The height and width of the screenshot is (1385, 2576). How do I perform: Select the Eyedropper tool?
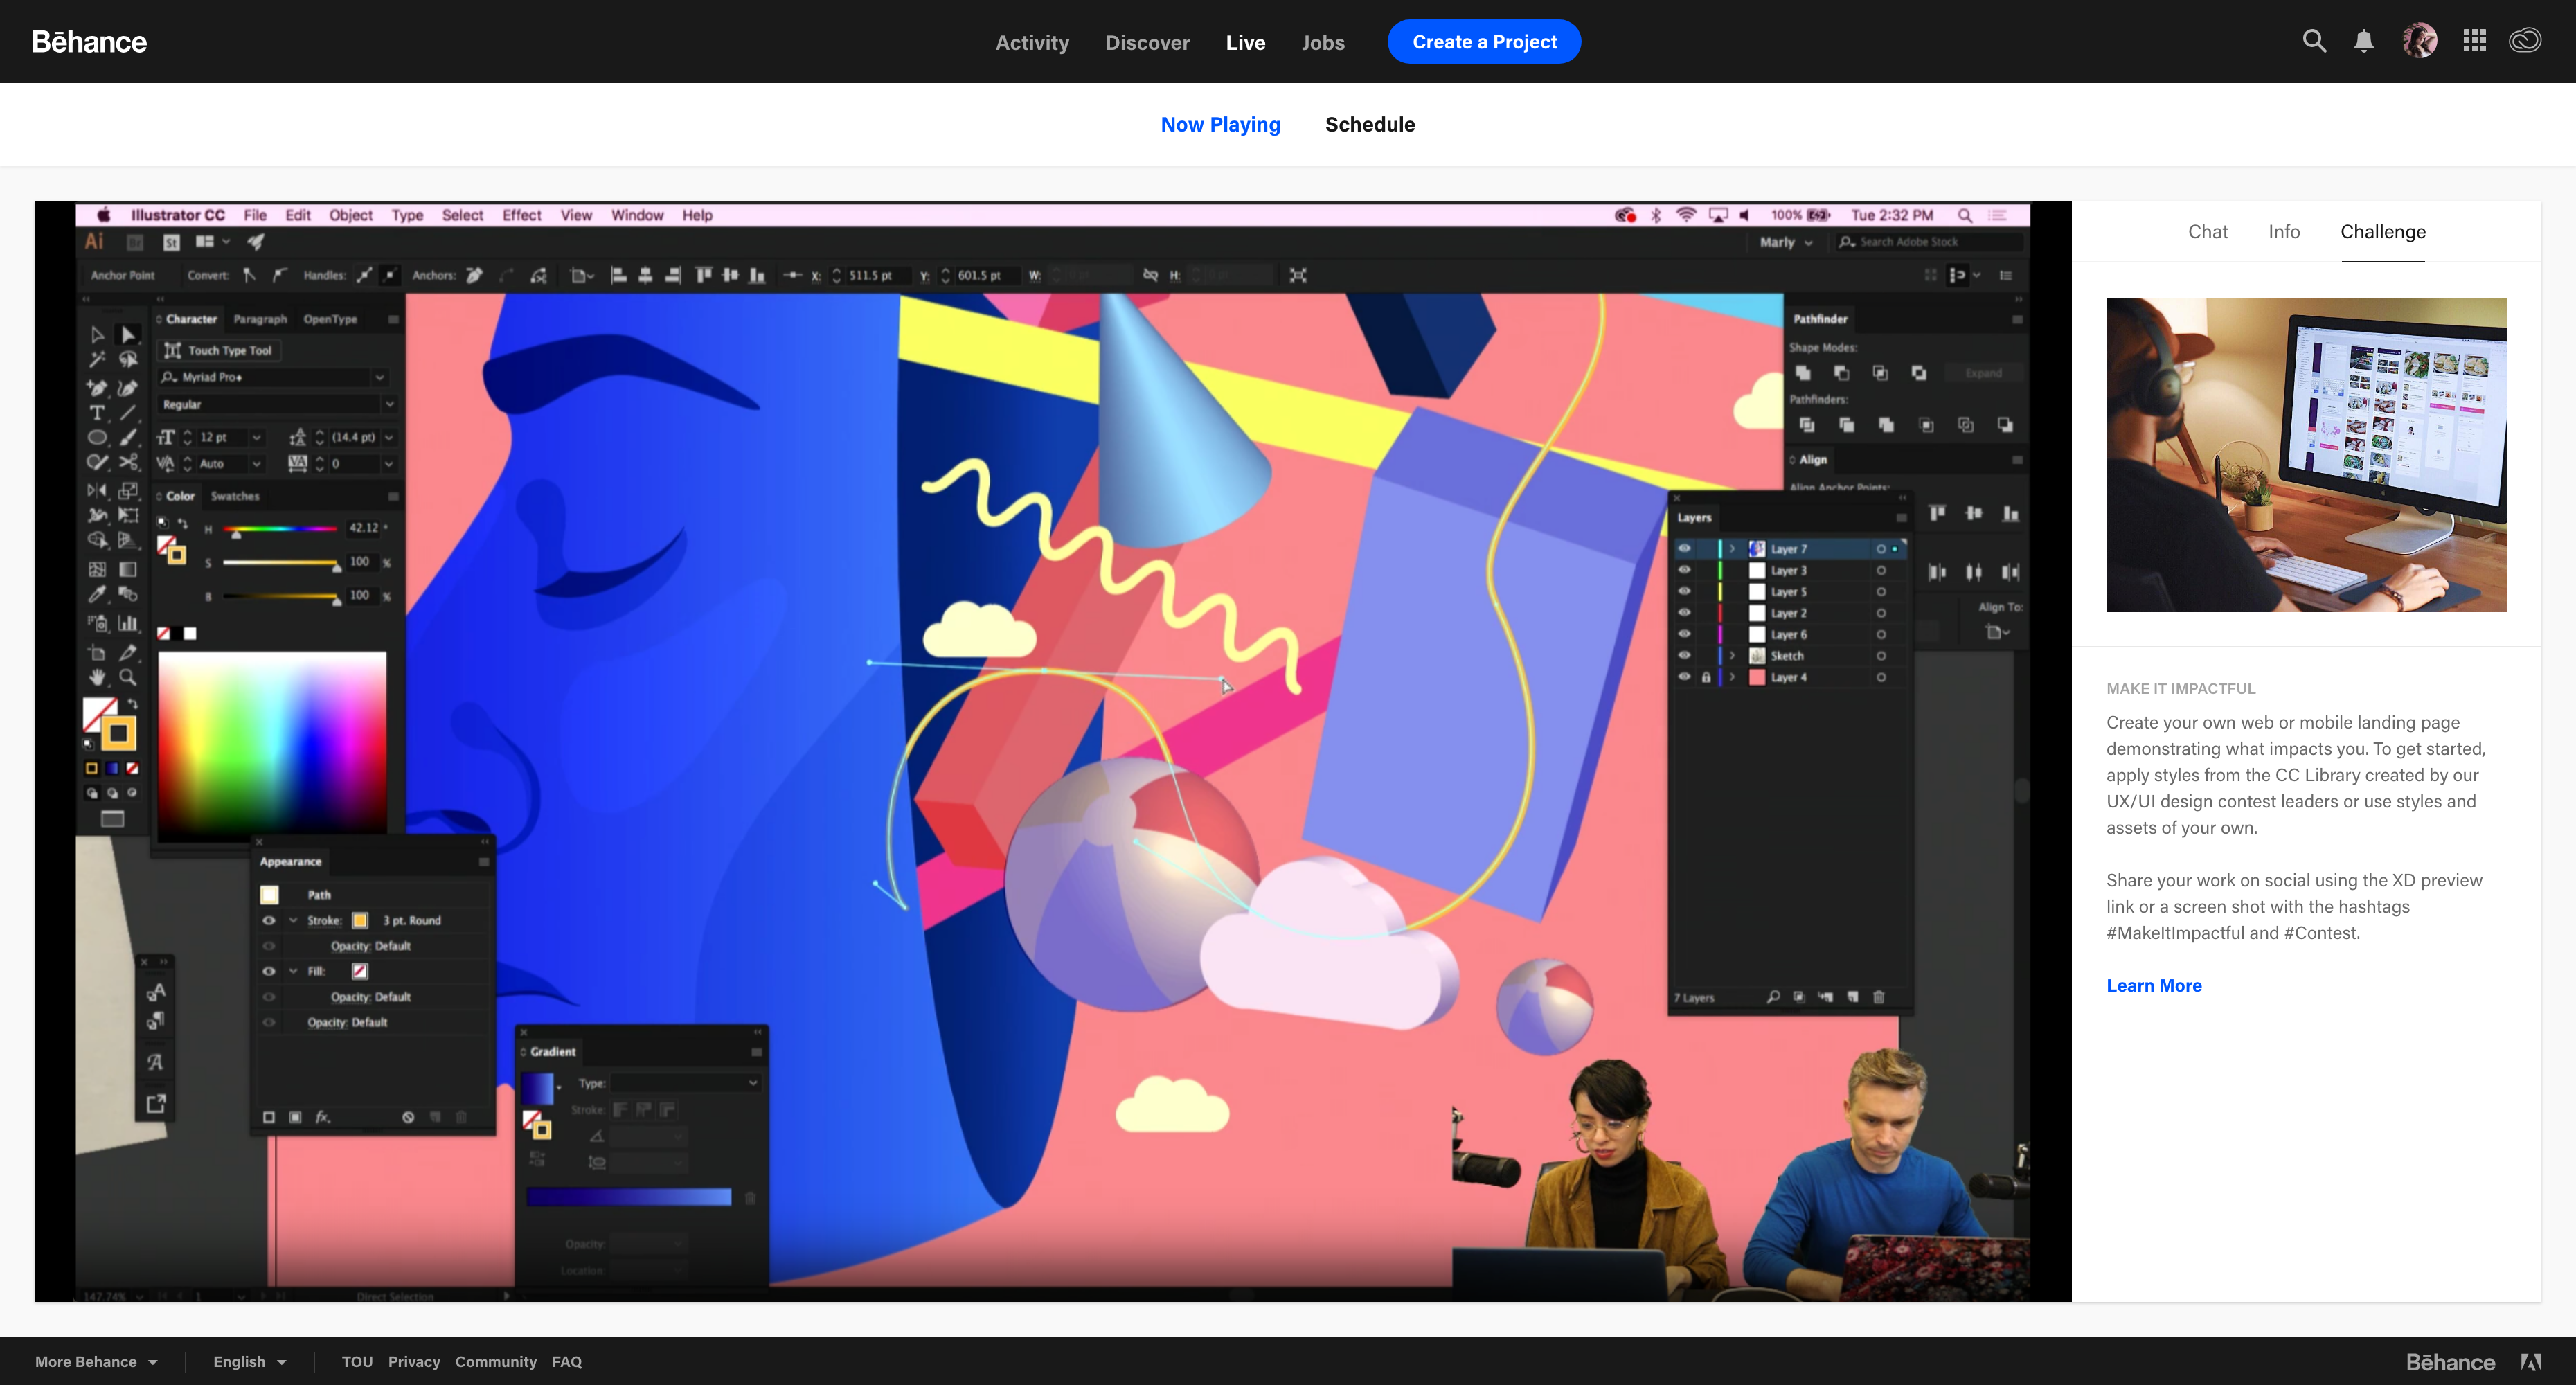(x=97, y=594)
